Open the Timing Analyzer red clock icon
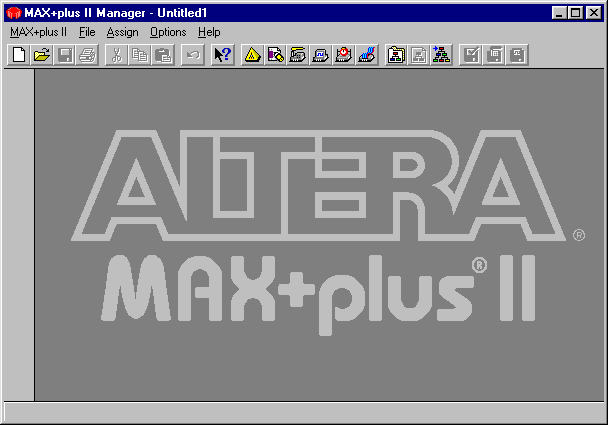 pyautogui.click(x=344, y=55)
